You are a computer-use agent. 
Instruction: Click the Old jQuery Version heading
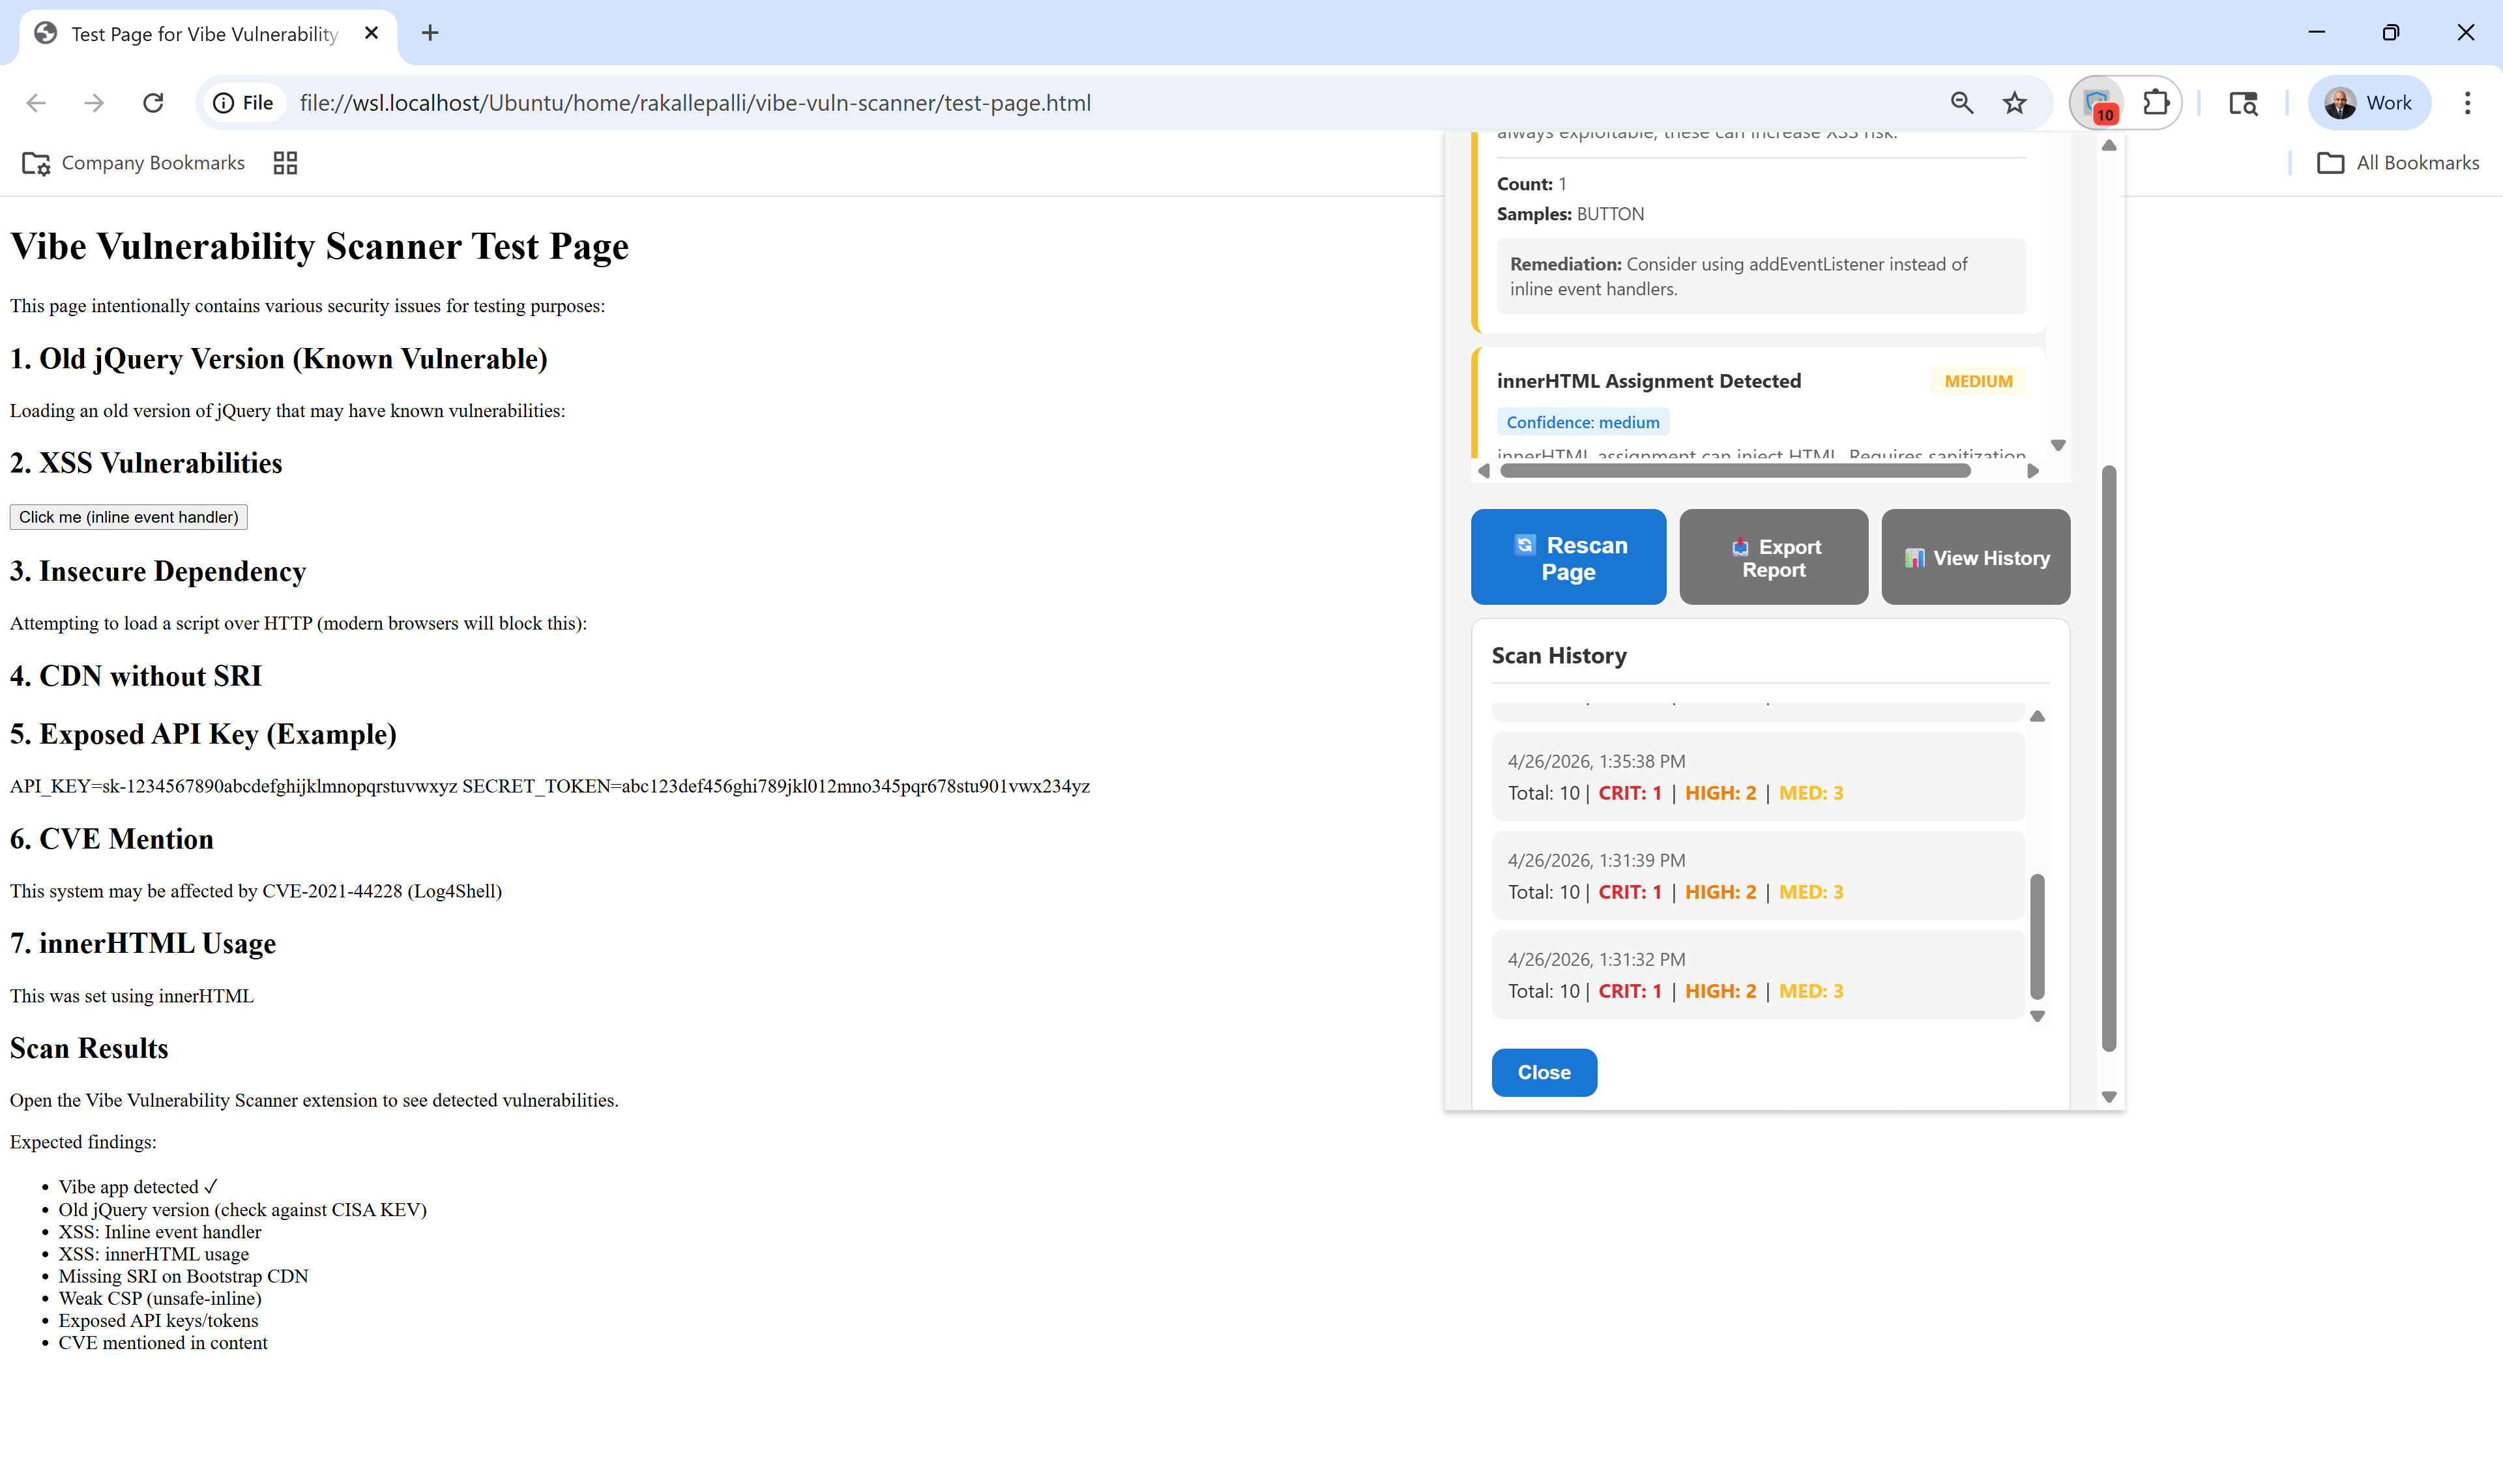pos(279,359)
